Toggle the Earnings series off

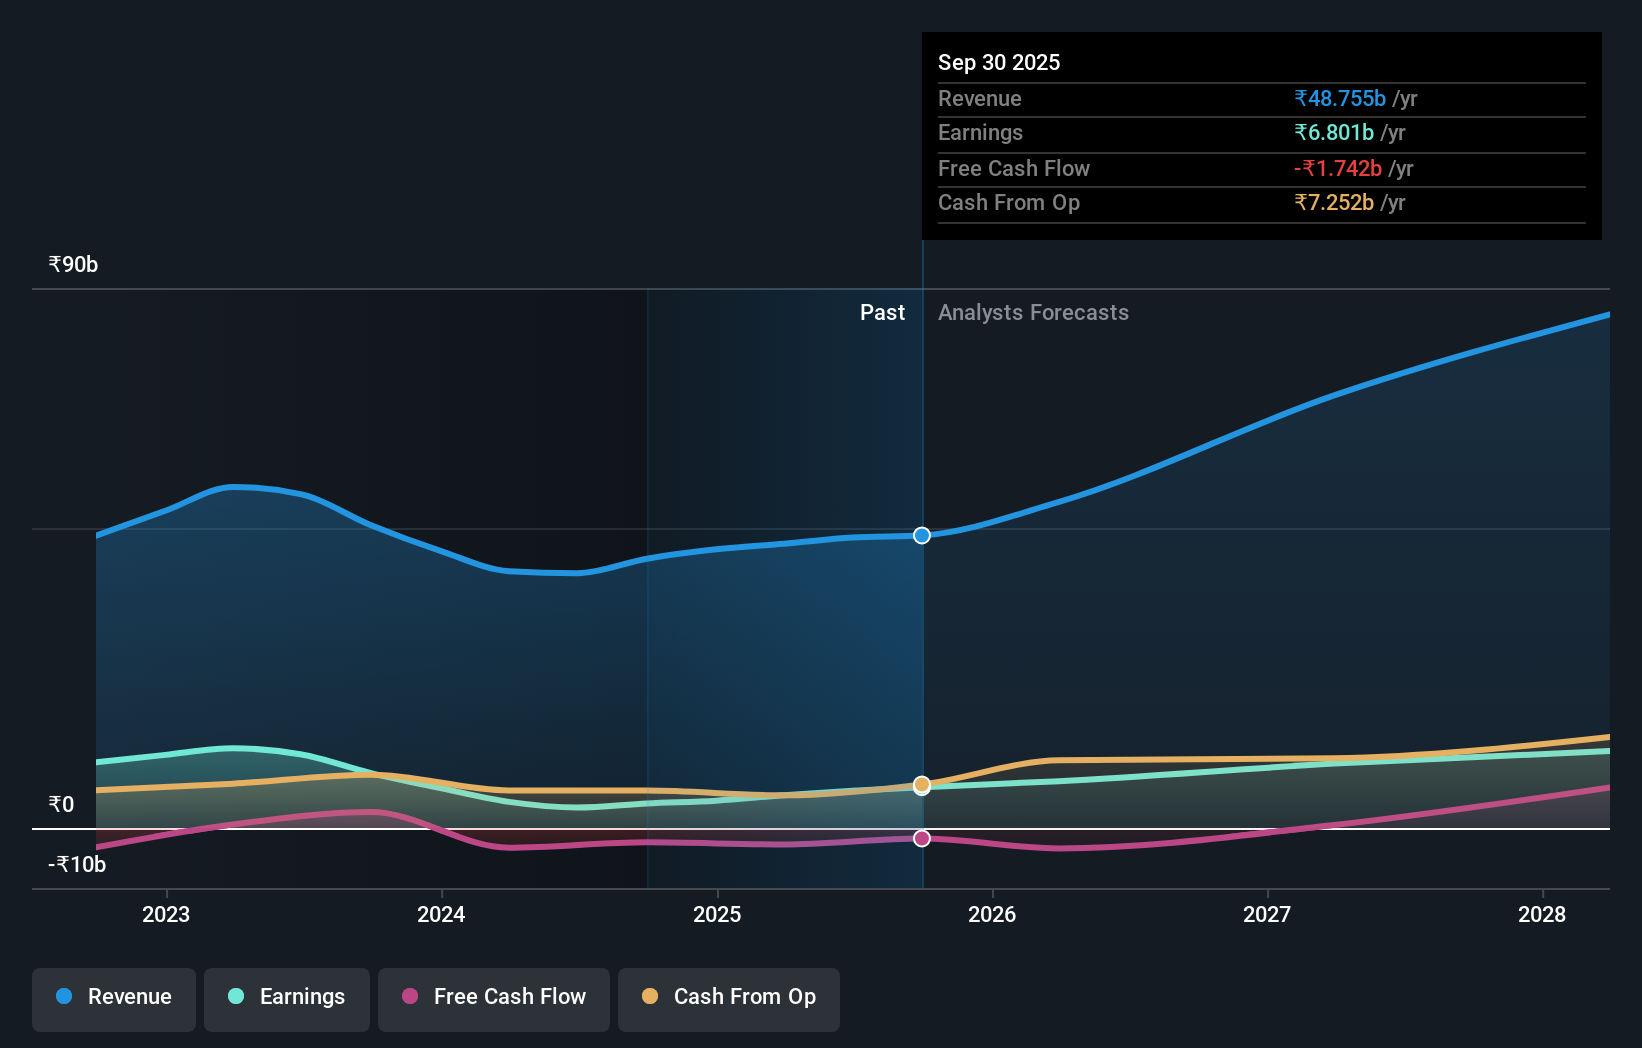tap(286, 997)
